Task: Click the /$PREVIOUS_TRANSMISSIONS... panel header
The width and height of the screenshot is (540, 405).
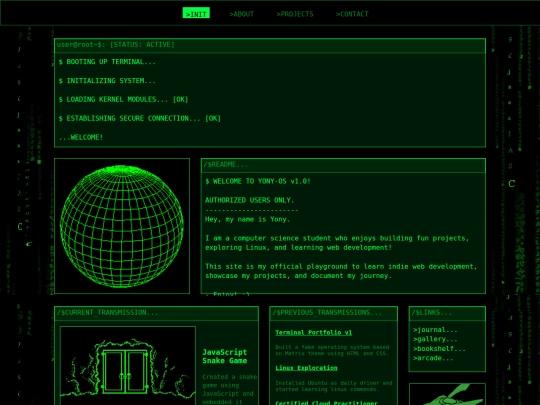Action: pos(333,313)
